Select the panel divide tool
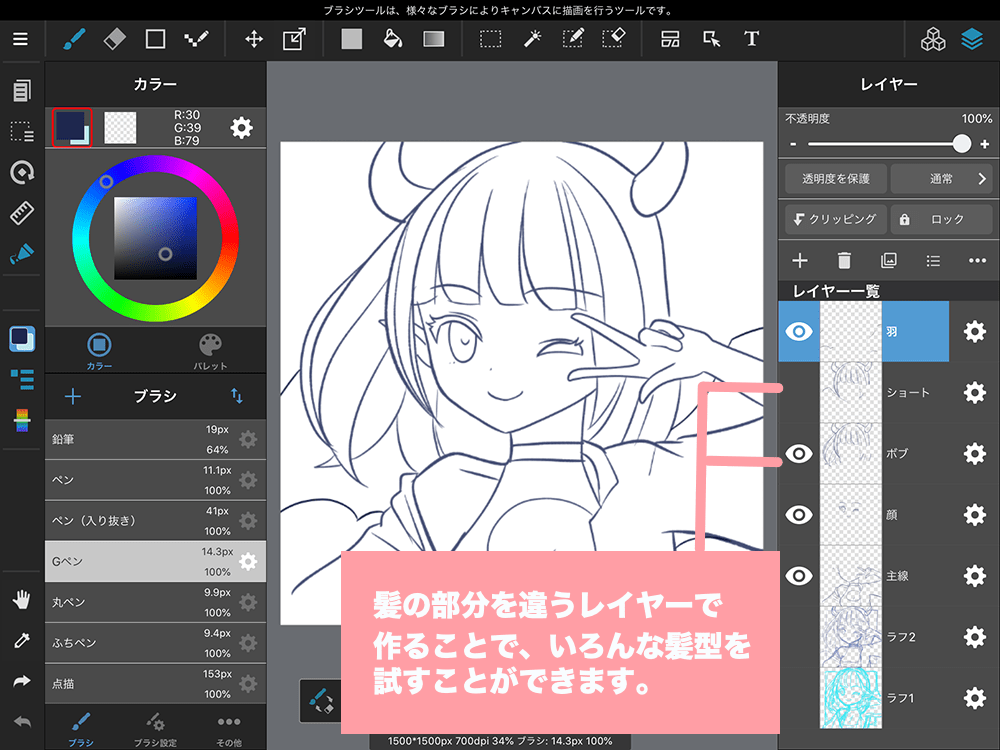Image resolution: width=1000 pixels, height=750 pixels. pyautogui.click(x=670, y=39)
